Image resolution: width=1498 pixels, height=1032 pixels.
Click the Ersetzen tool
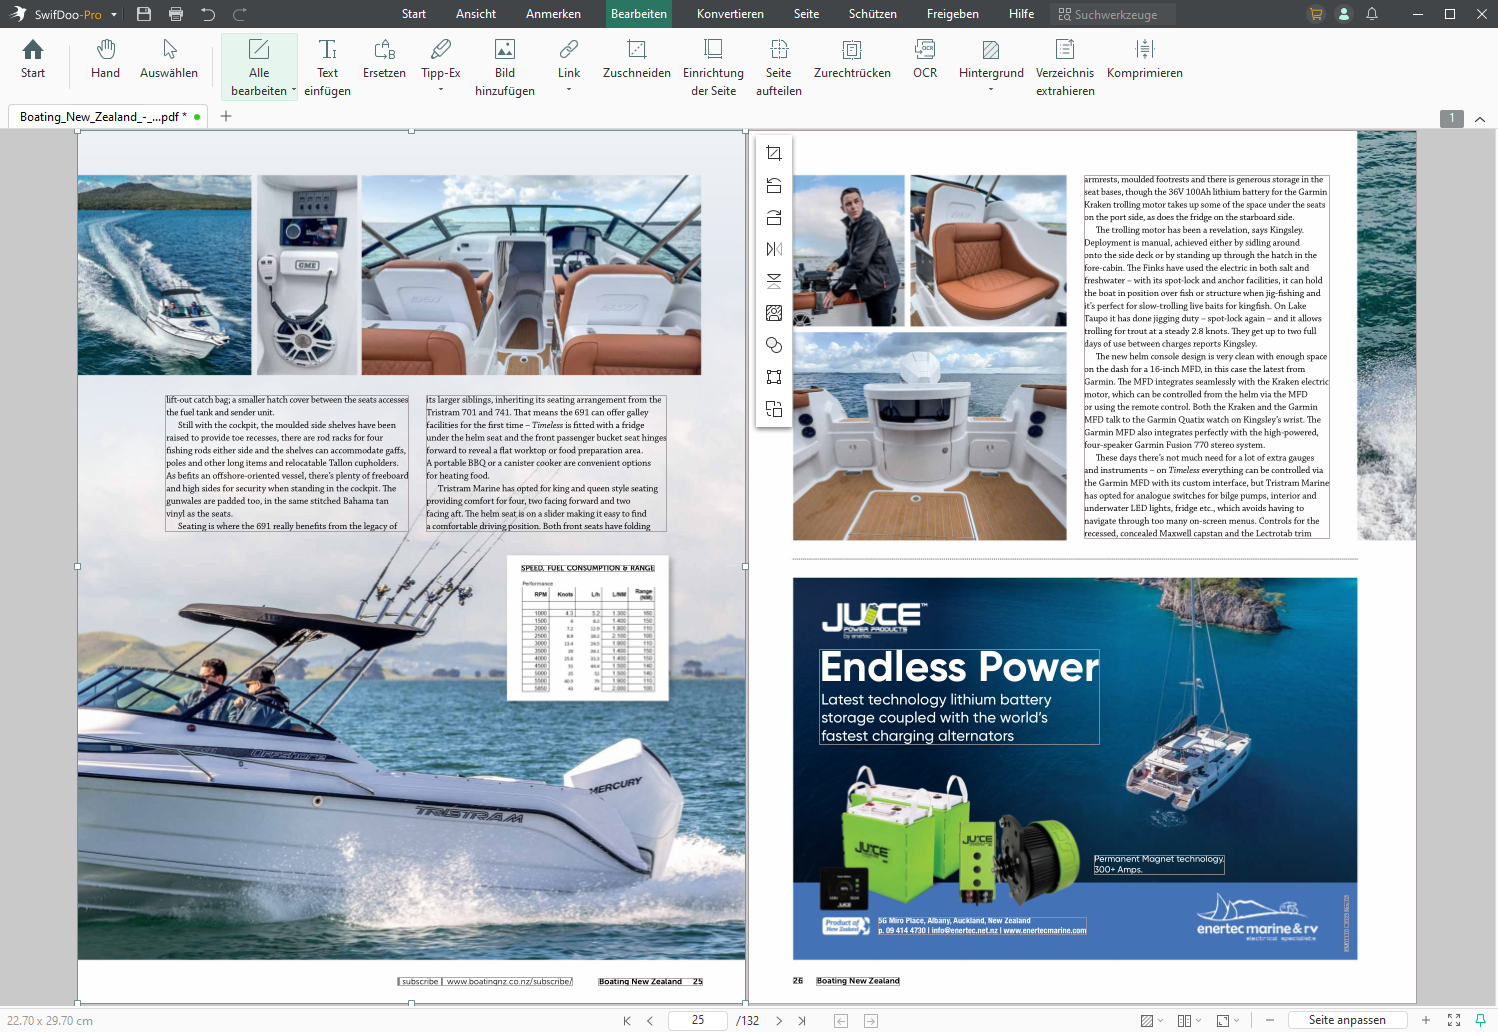pos(384,59)
